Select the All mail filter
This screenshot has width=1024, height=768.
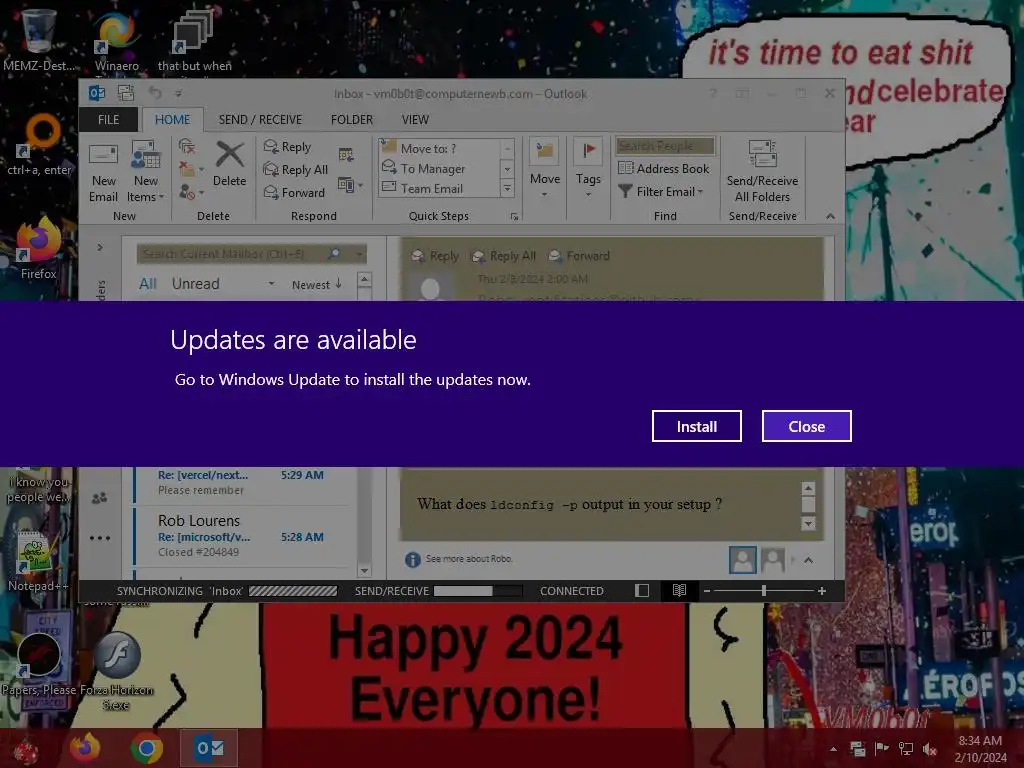click(x=148, y=283)
